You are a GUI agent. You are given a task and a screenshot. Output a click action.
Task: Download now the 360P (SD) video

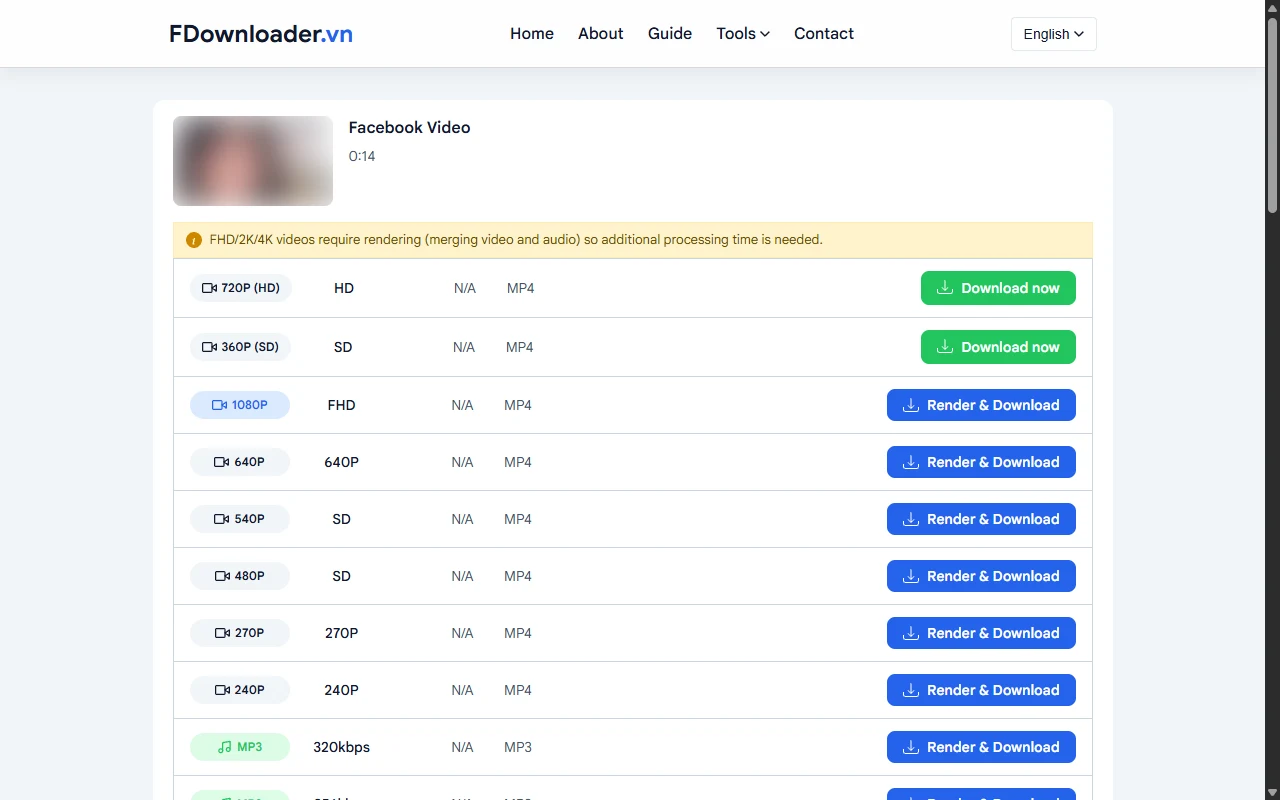click(998, 347)
